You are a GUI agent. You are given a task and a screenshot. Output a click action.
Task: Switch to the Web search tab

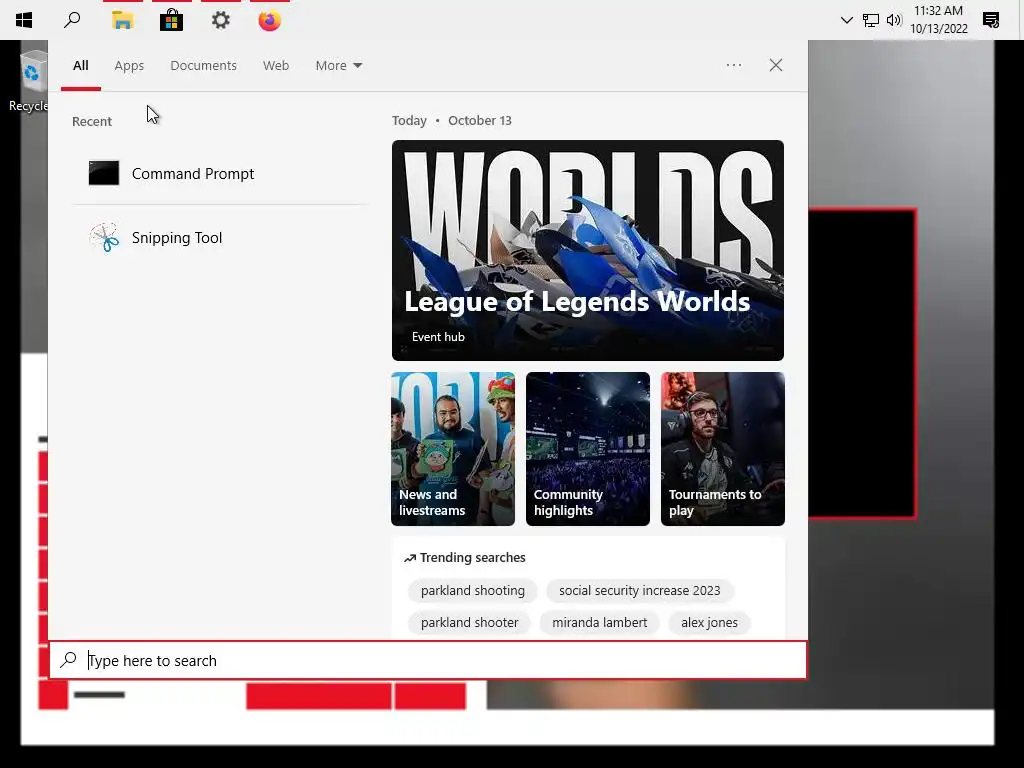(276, 66)
